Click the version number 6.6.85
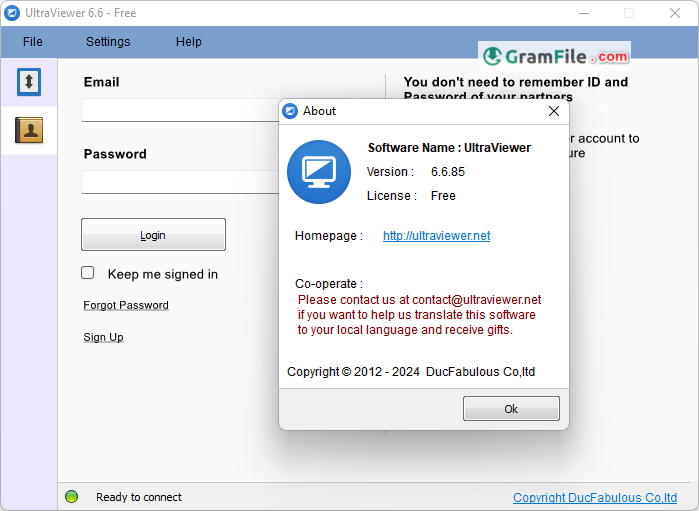699x511 pixels. click(448, 172)
